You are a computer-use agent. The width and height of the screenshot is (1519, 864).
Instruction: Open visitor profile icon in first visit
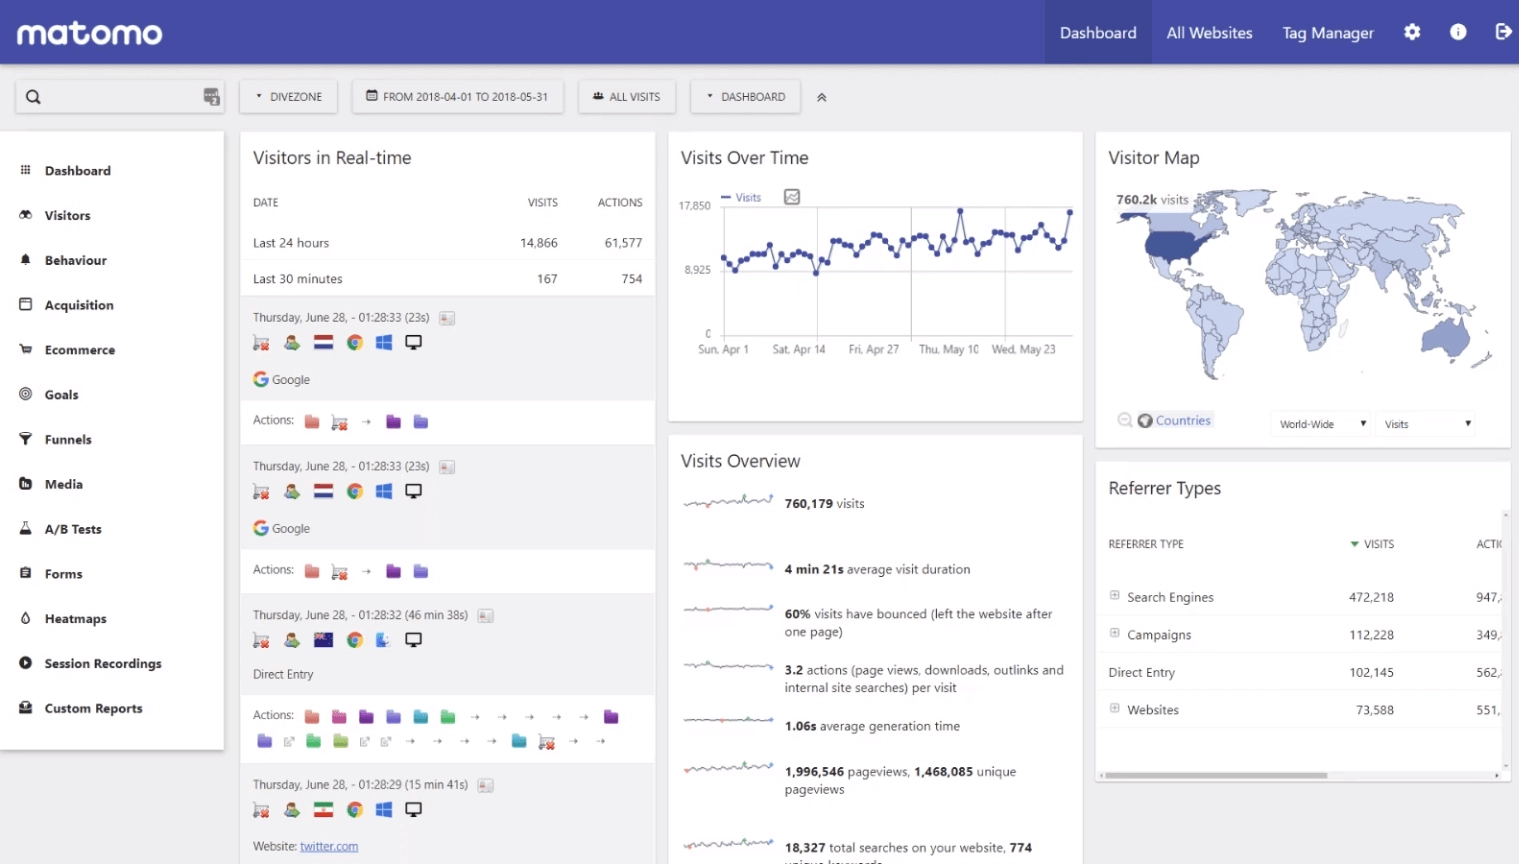tap(292, 343)
